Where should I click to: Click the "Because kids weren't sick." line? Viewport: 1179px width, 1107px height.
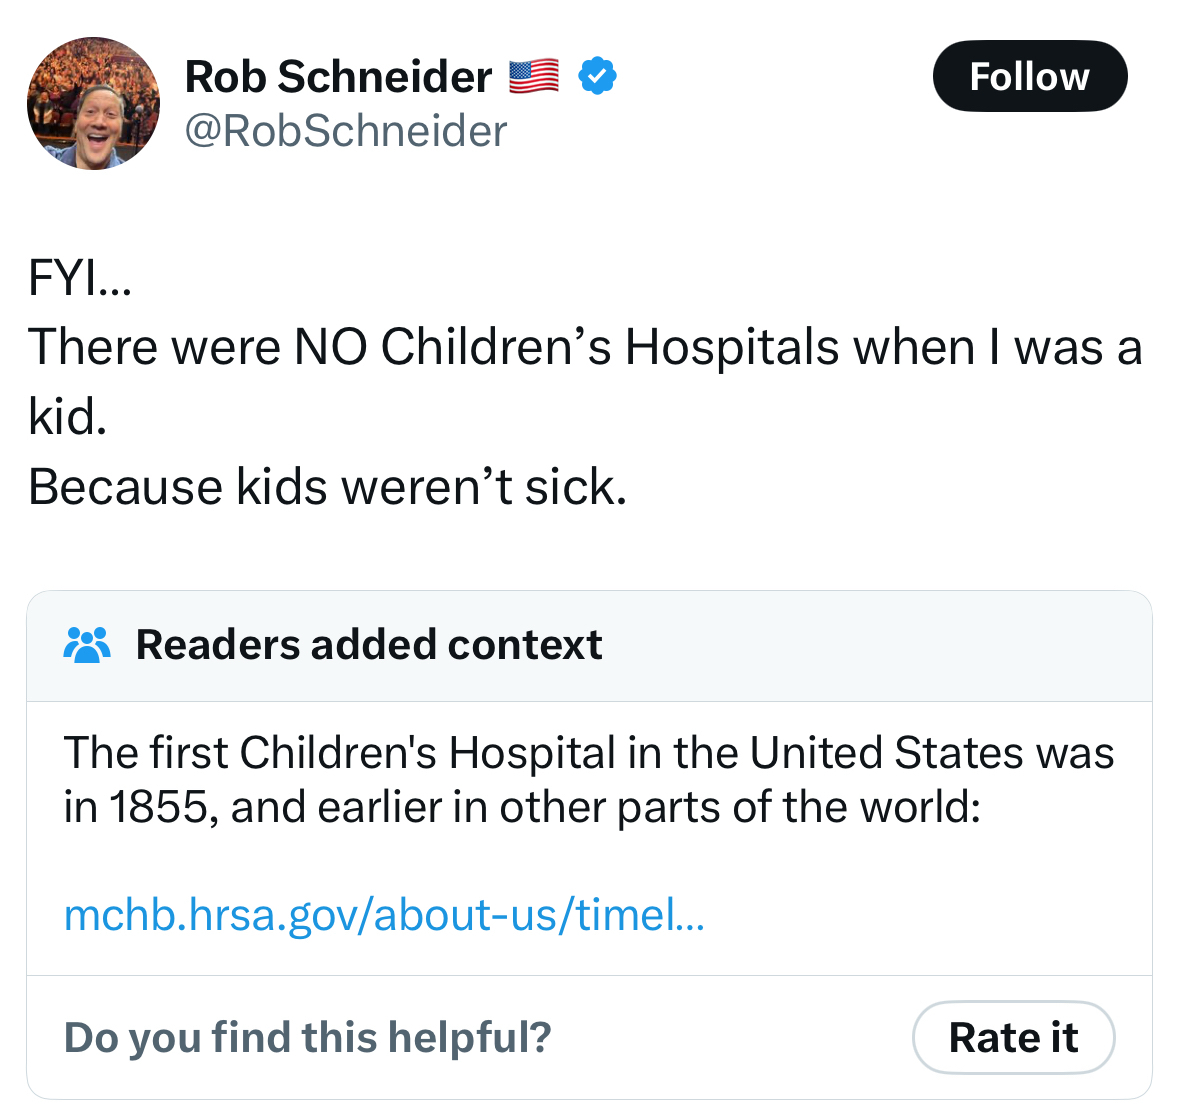[x=327, y=487]
